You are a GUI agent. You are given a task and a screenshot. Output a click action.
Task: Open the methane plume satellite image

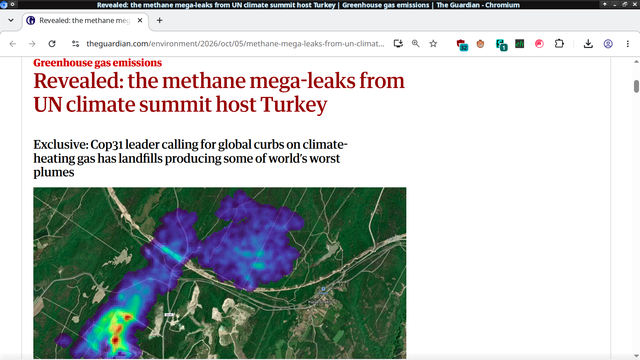220,273
